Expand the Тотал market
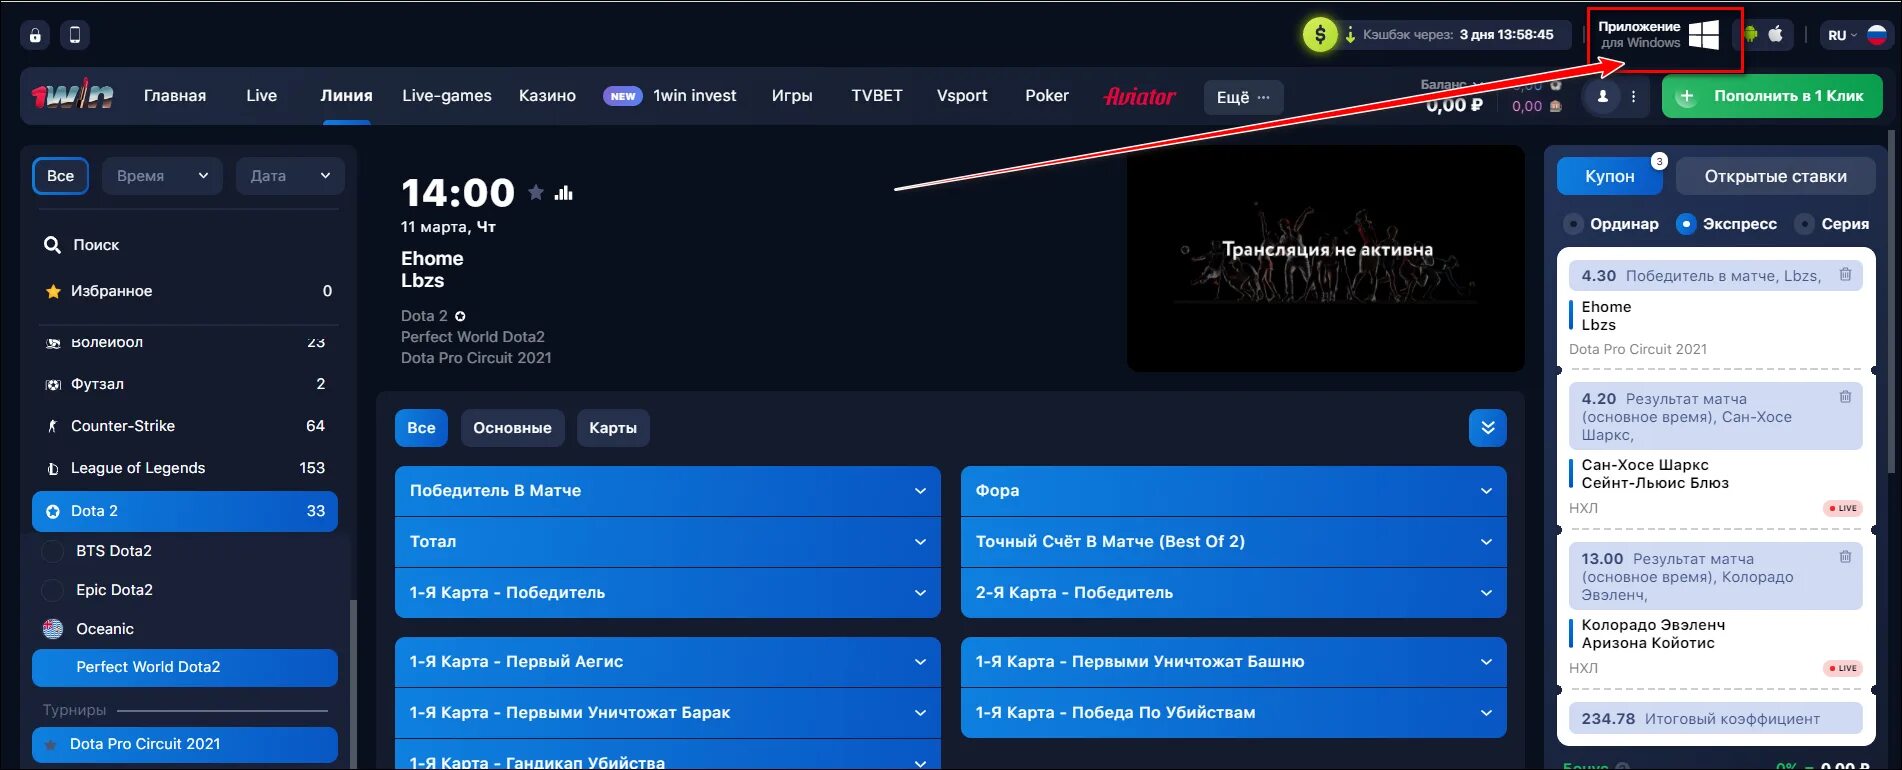This screenshot has width=1902, height=770. tap(668, 542)
